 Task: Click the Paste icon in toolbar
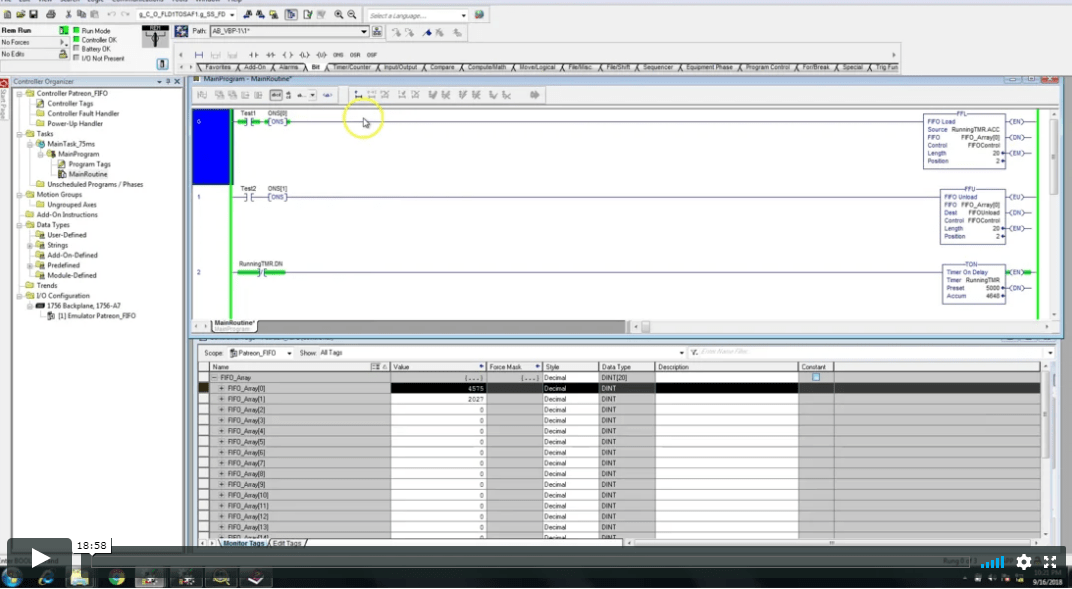94,14
